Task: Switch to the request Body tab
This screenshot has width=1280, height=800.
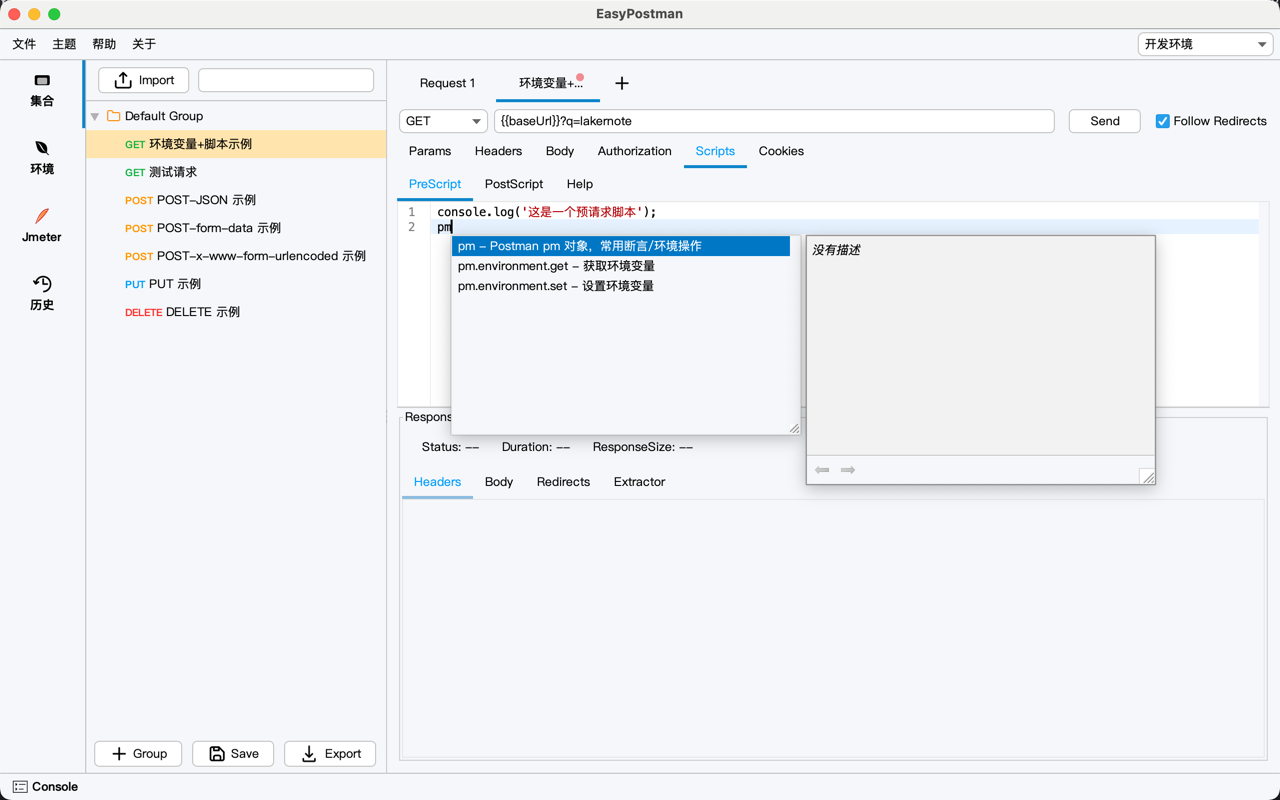Action: (560, 151)
